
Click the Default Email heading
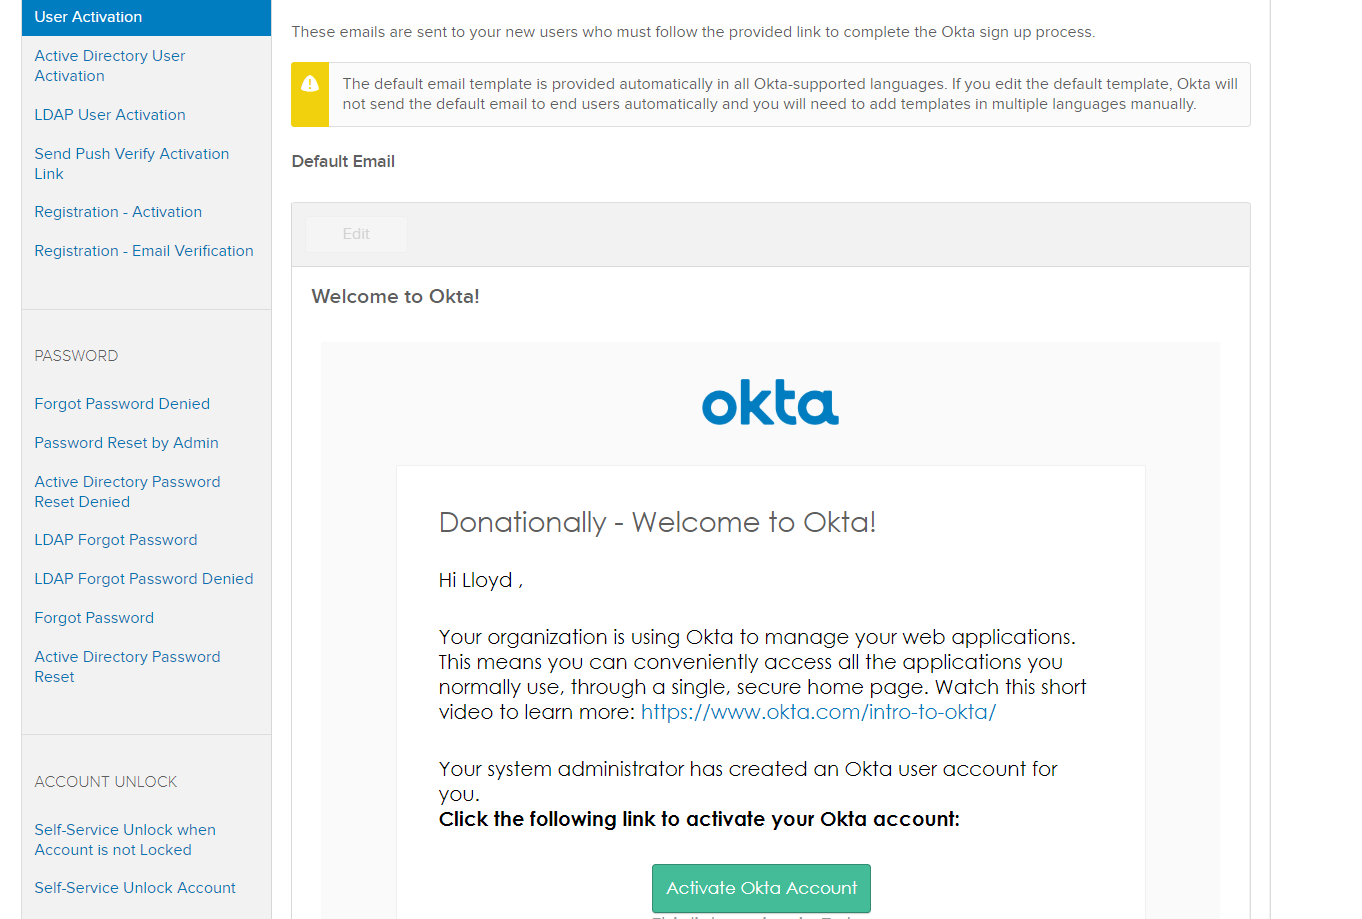coord(343,161)
